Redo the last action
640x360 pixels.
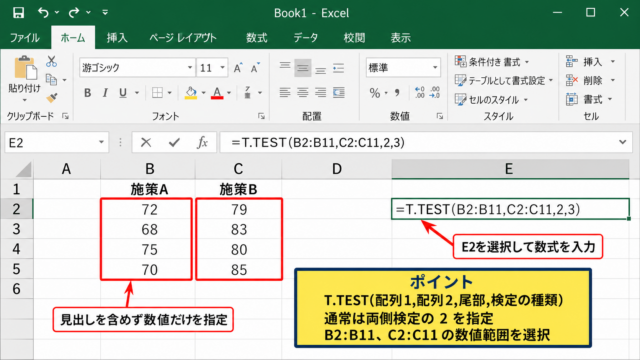point(74,13)
